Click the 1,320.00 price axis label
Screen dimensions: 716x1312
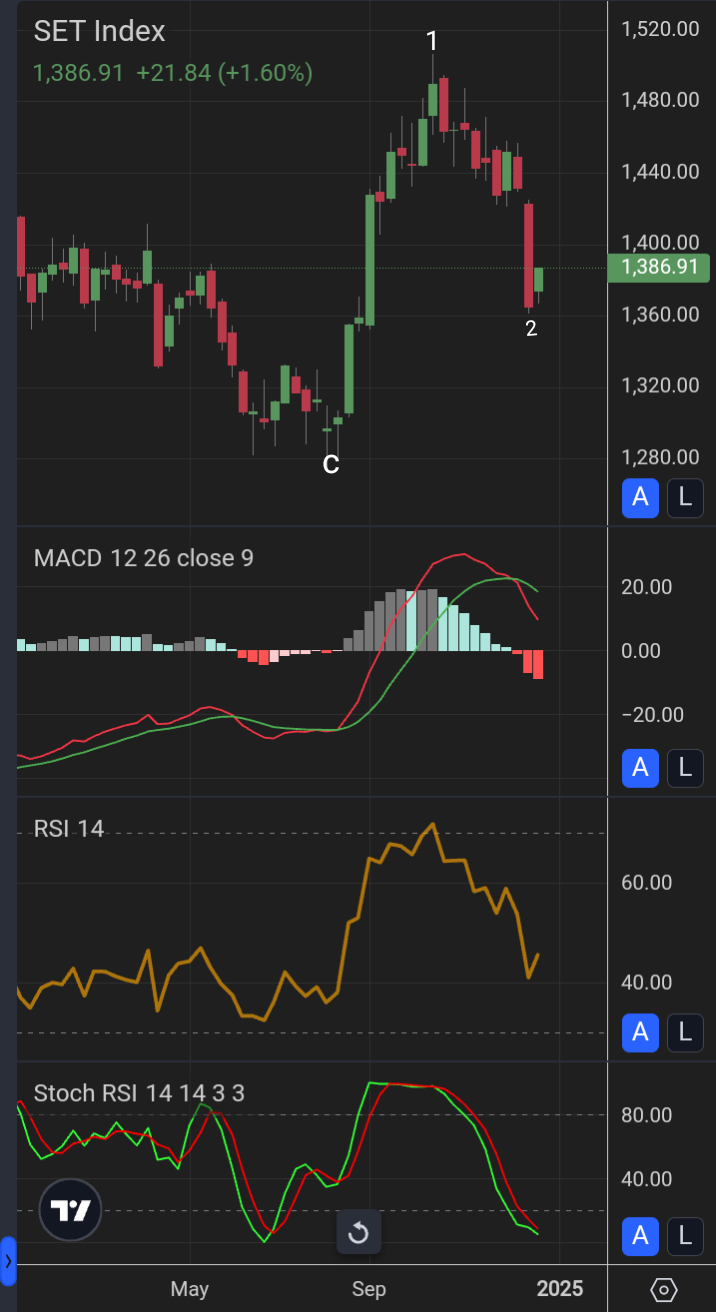click(660, 385)
